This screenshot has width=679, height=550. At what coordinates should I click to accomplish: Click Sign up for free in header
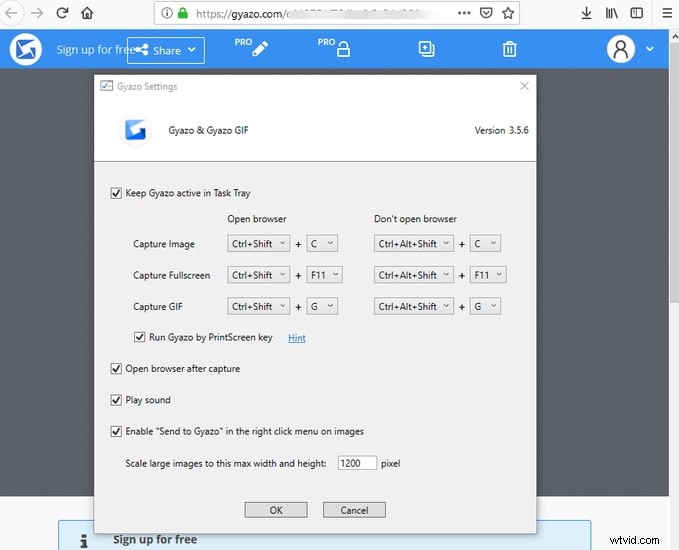pyautogui.click(x=95, y=49)
